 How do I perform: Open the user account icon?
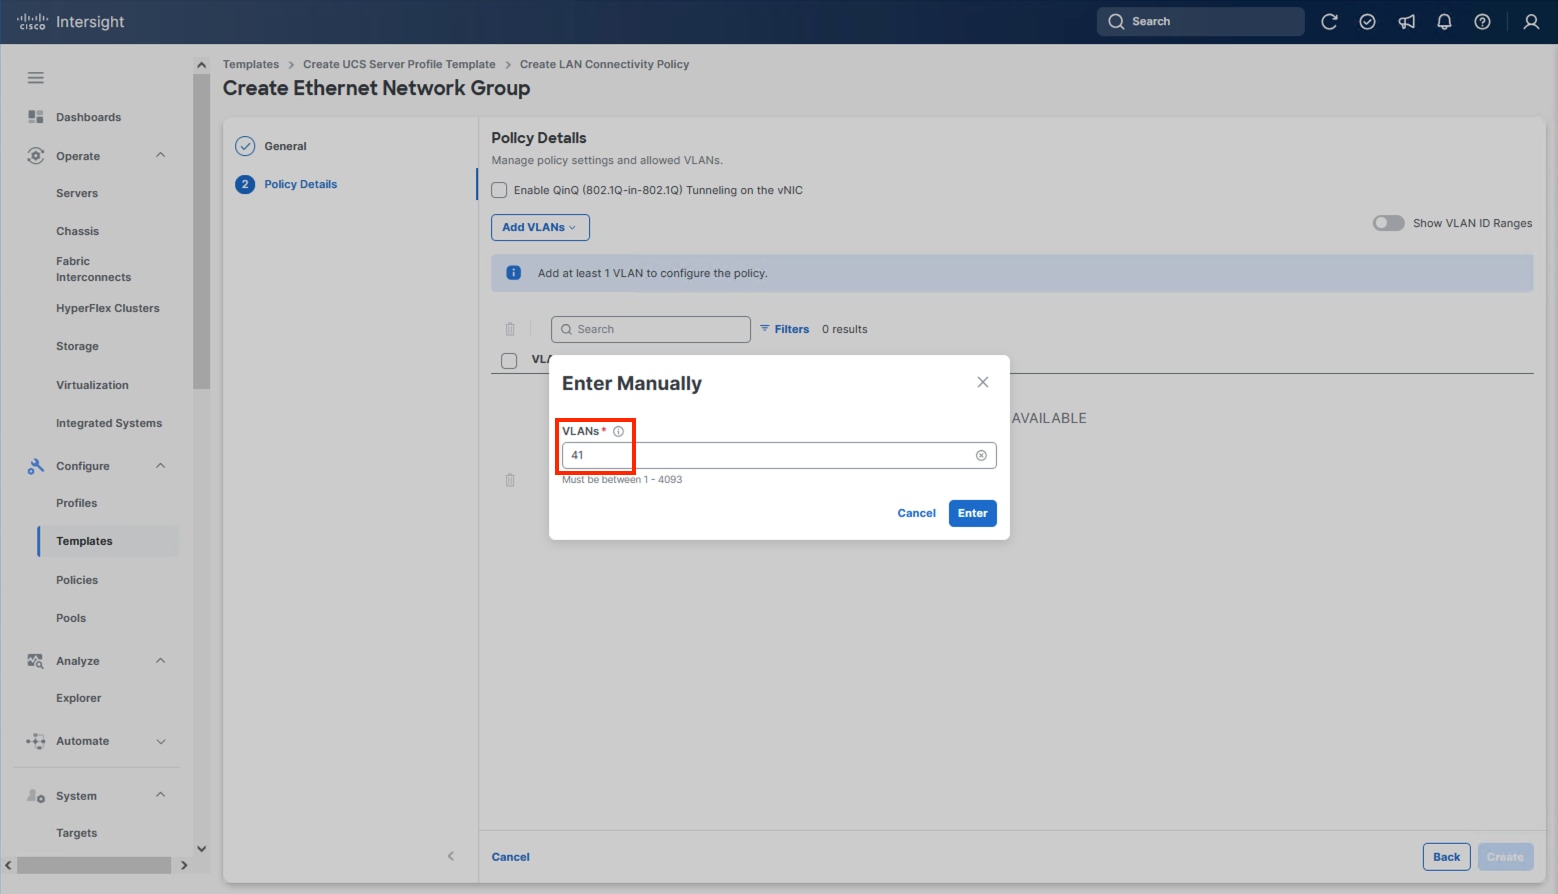click(1531, 21)
